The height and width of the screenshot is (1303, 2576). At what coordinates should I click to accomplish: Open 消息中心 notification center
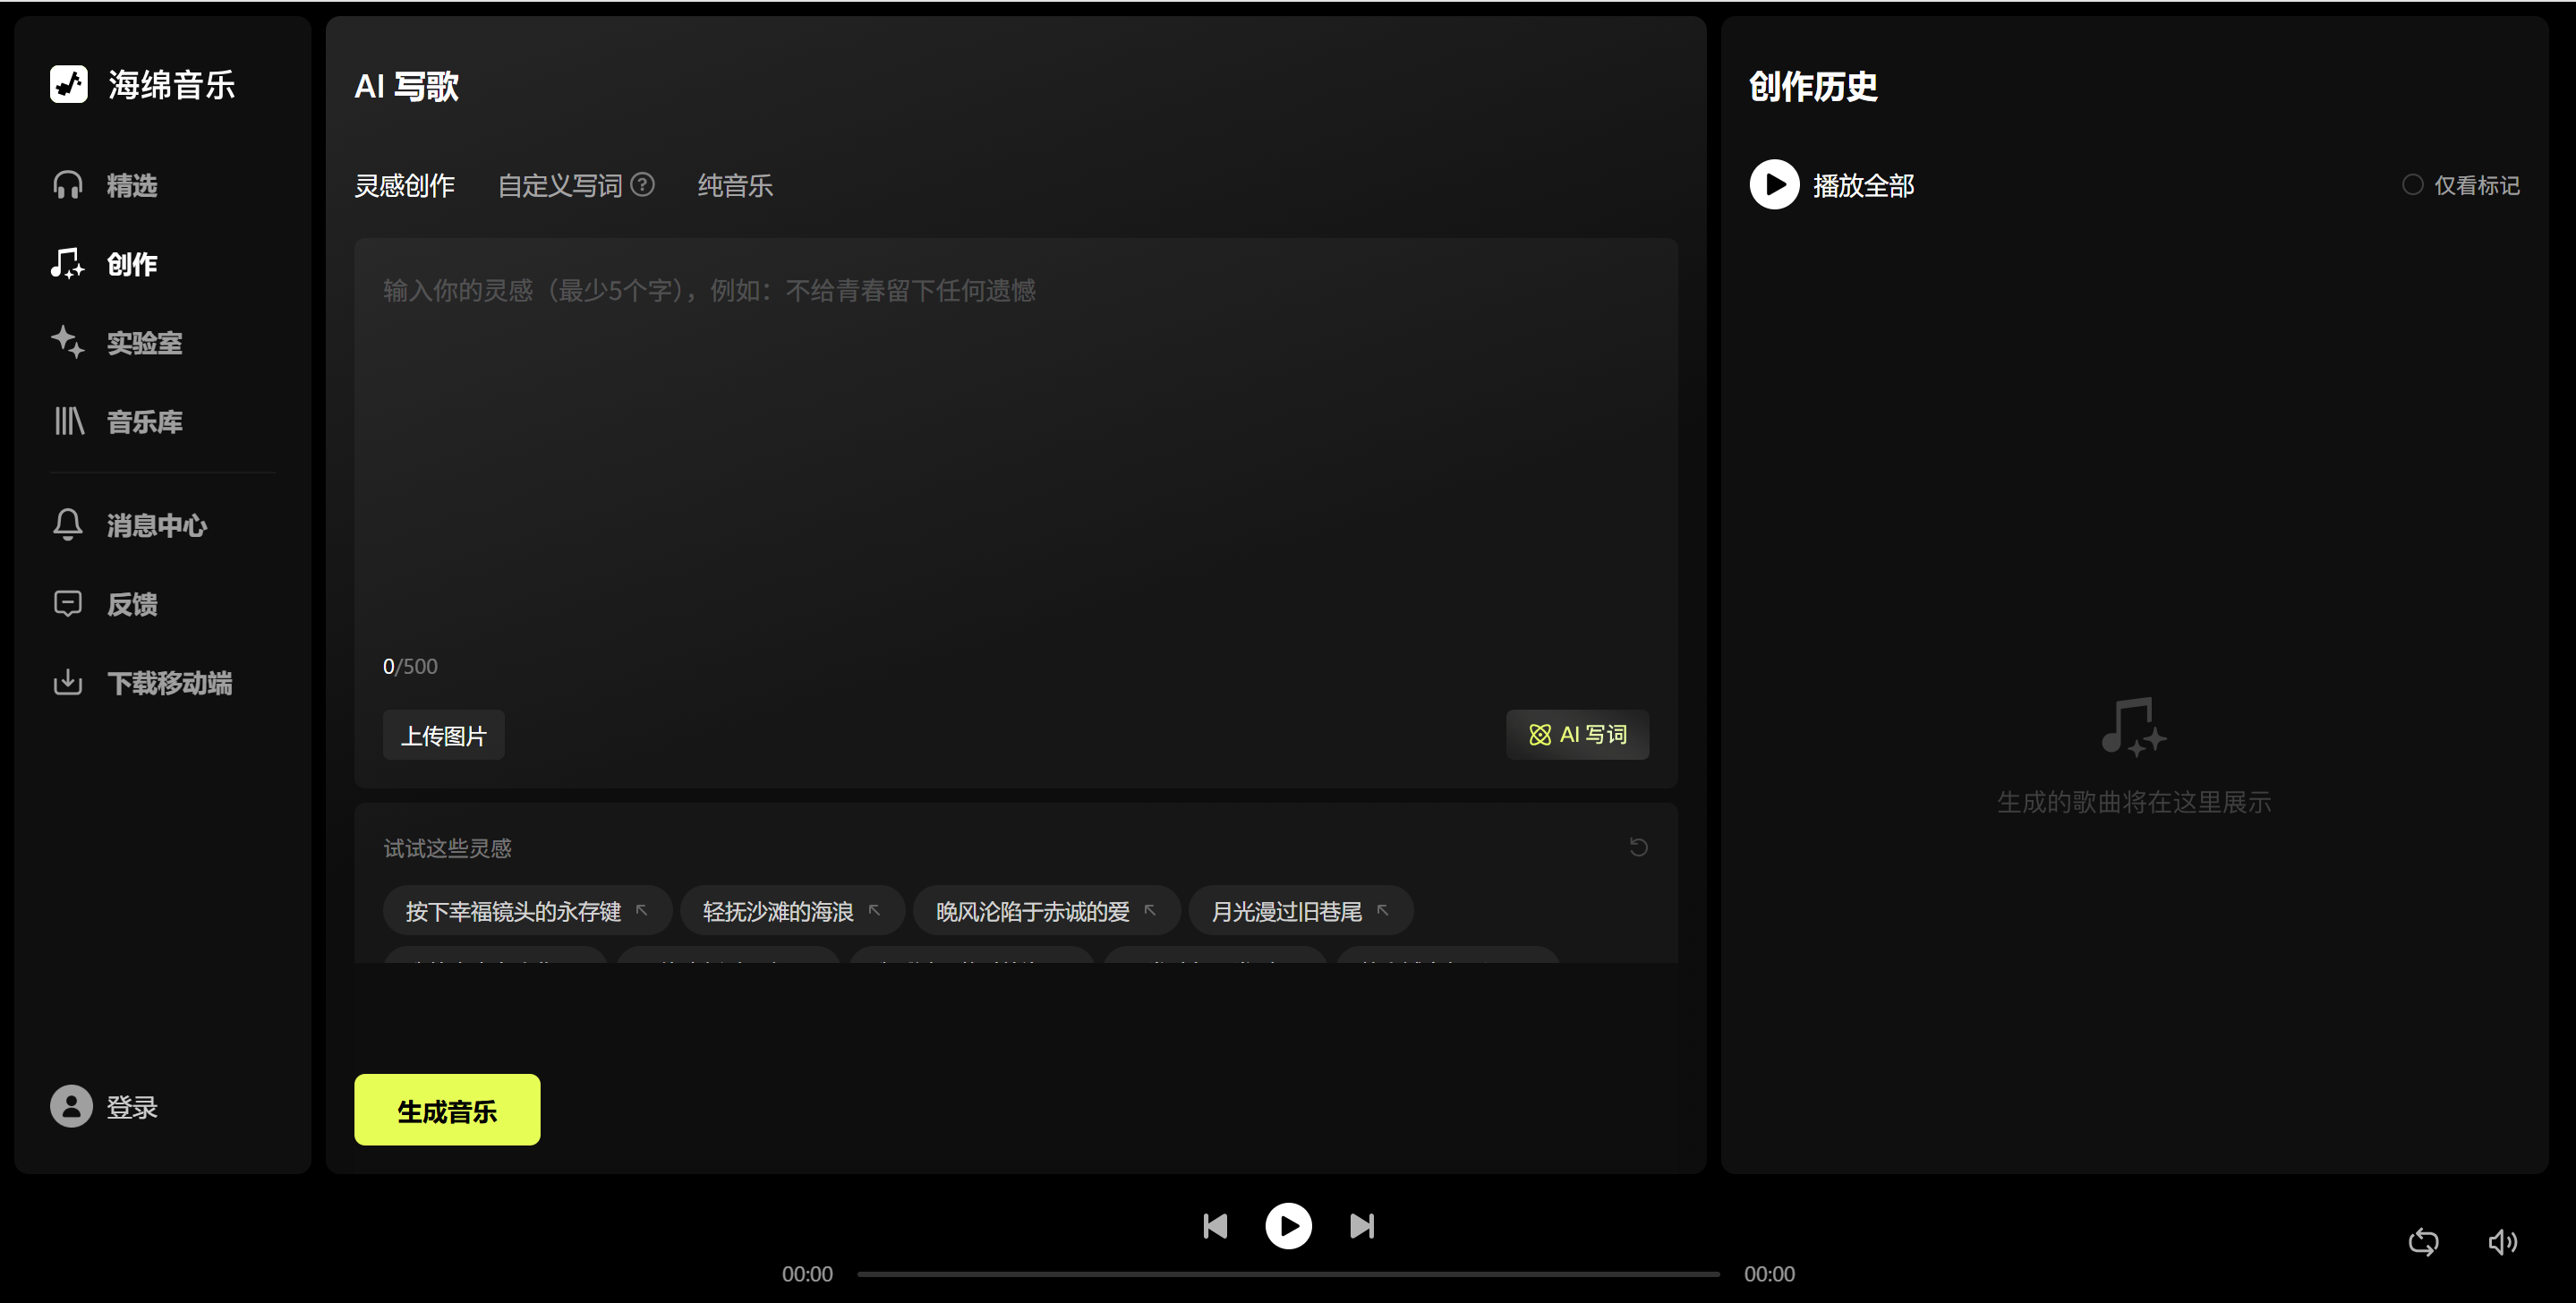click(x=156, y=524)
